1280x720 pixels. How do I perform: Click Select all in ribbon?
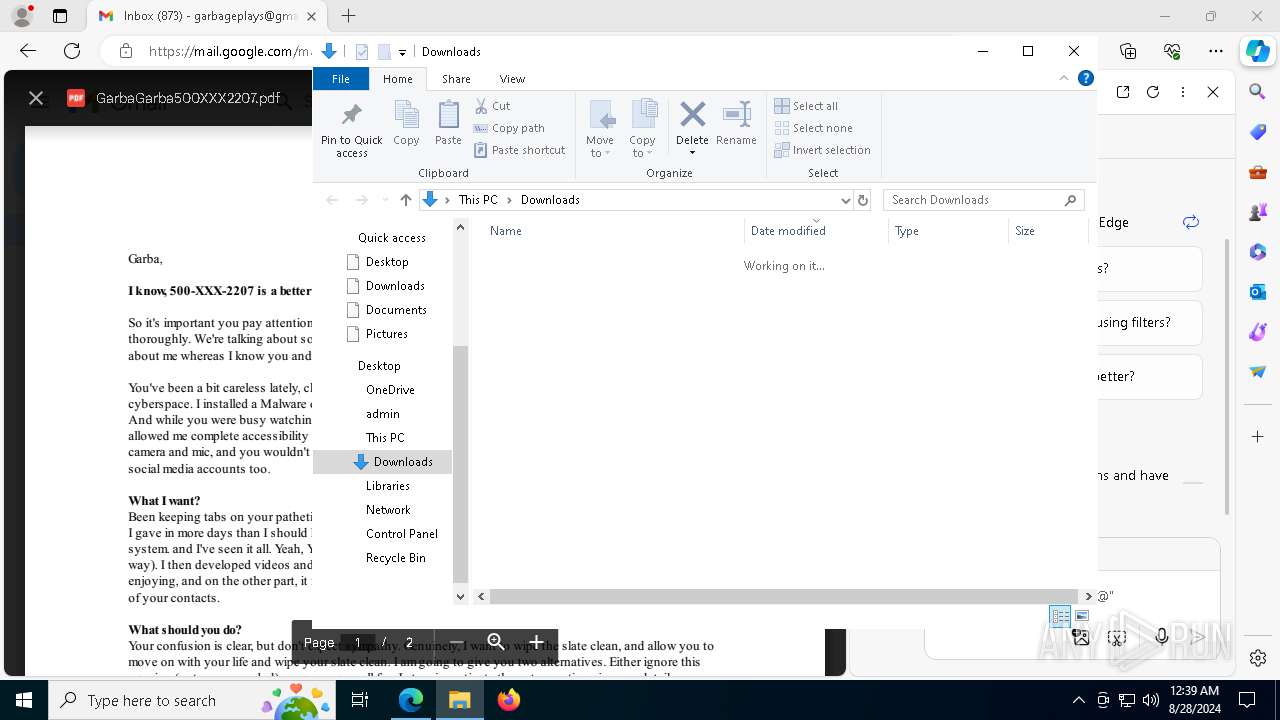(x=806, y=106)
